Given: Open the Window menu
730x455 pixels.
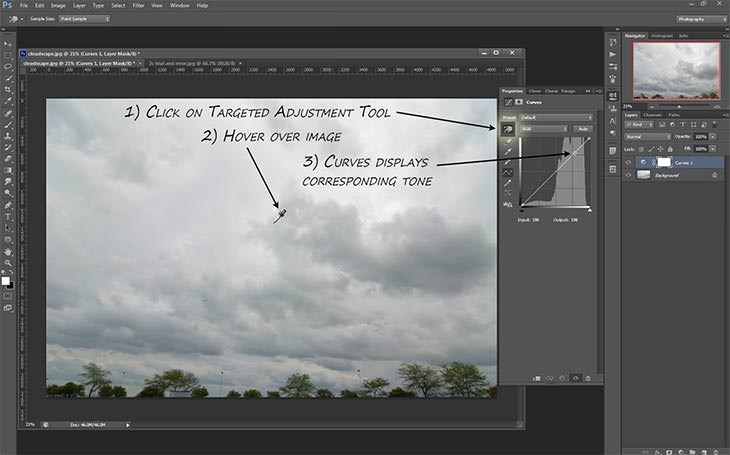Looking at the screenshot, I should point(180,6).
